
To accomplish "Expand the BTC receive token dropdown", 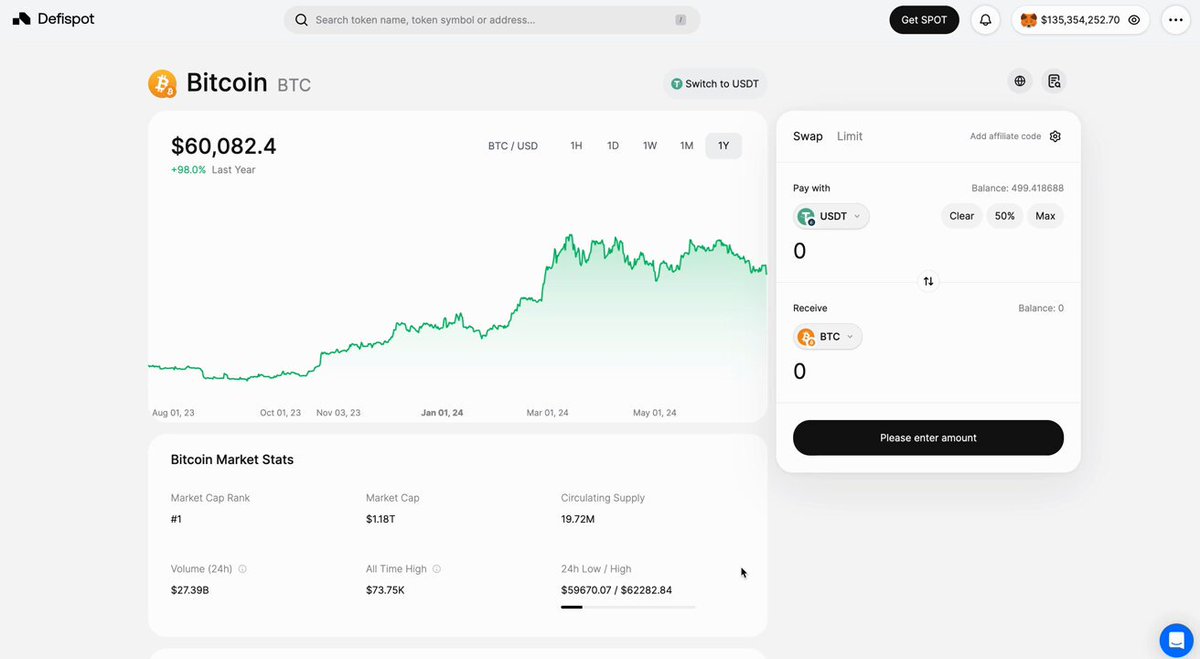I will (828, 337).
